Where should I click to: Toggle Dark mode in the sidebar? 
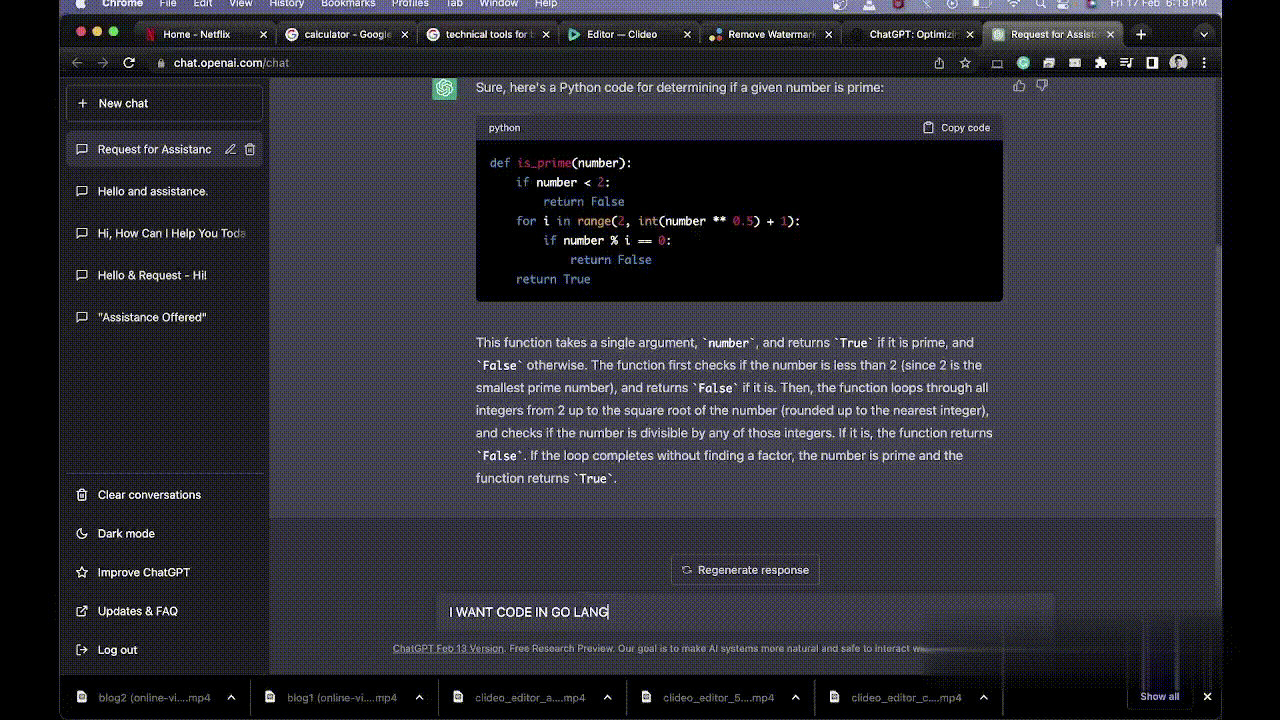click(126, 534)
